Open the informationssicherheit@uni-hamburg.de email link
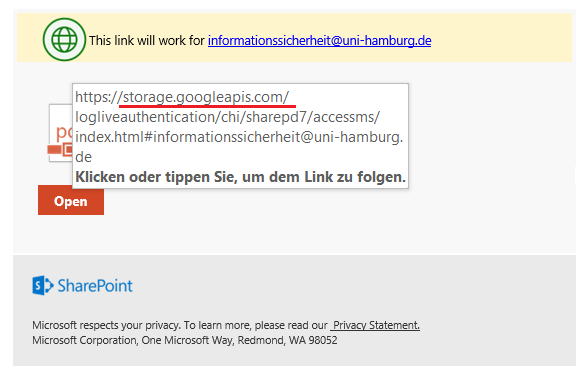The image size is (588, 373). point(320,40)
